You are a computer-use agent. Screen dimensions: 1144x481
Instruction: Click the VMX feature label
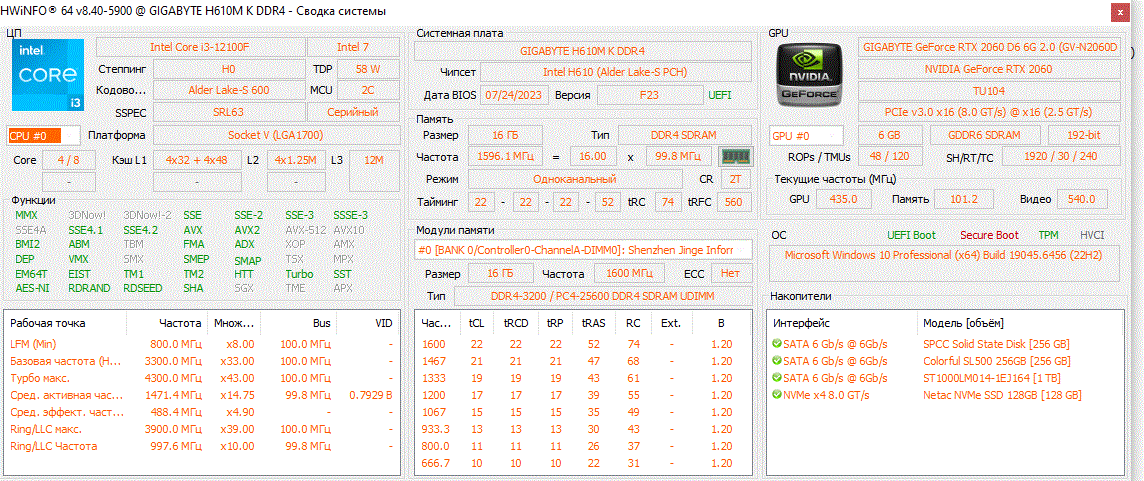[78, 259]
